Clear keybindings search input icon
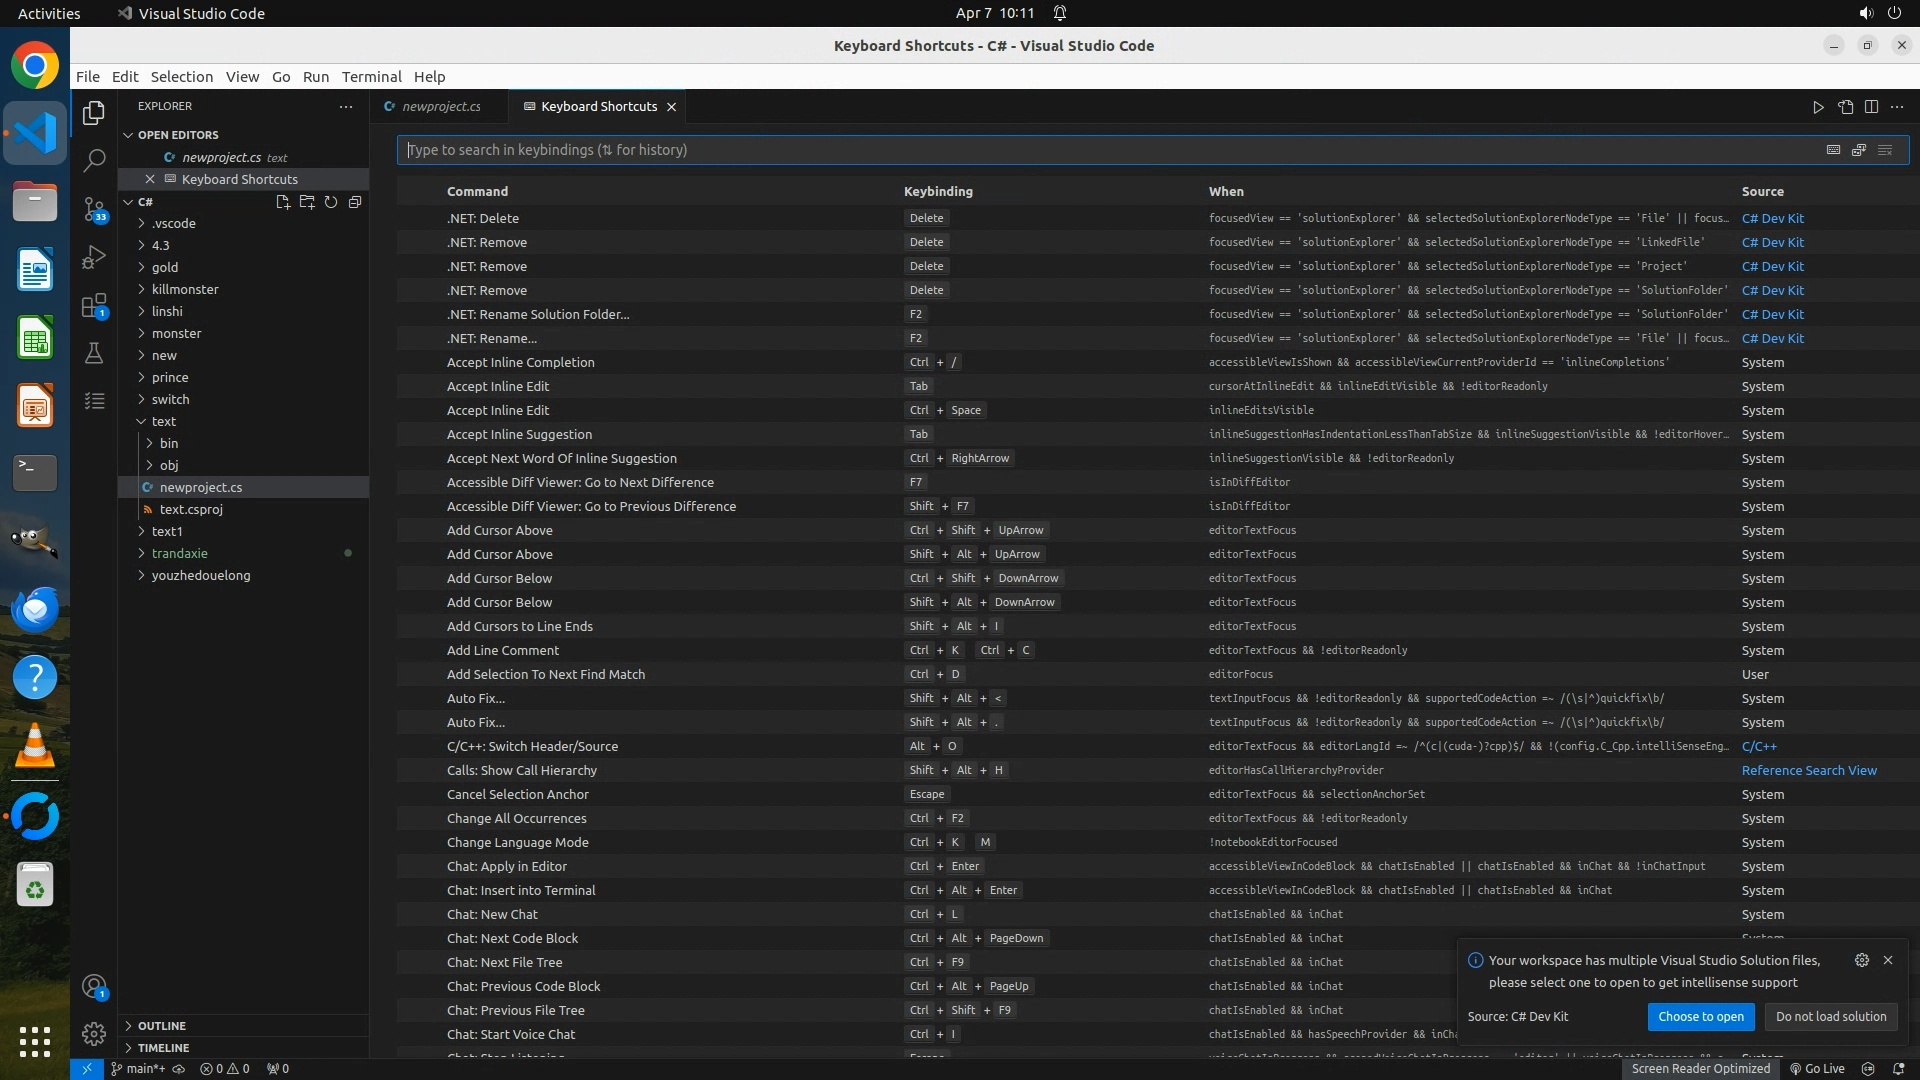The image size is (1920, 1080). (x=1885, y=150)
